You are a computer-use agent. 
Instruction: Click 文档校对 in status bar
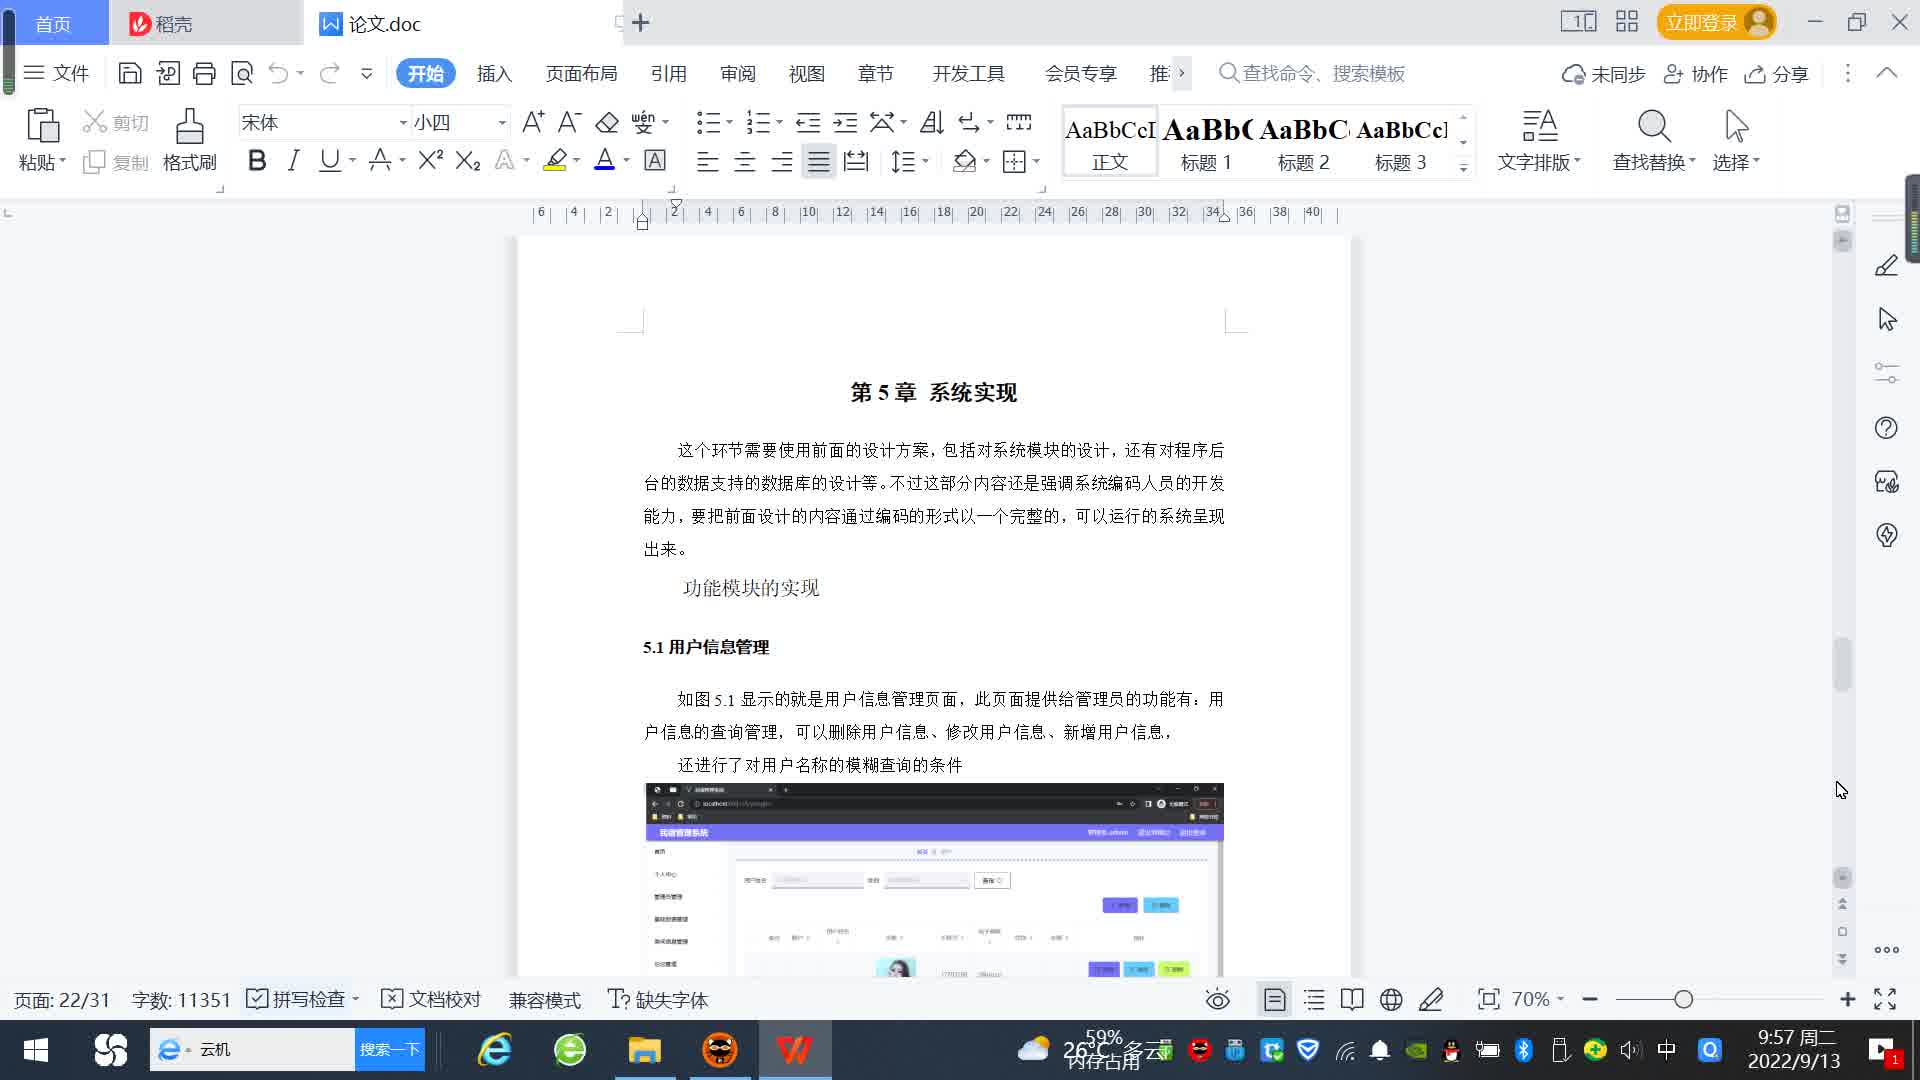432,999
